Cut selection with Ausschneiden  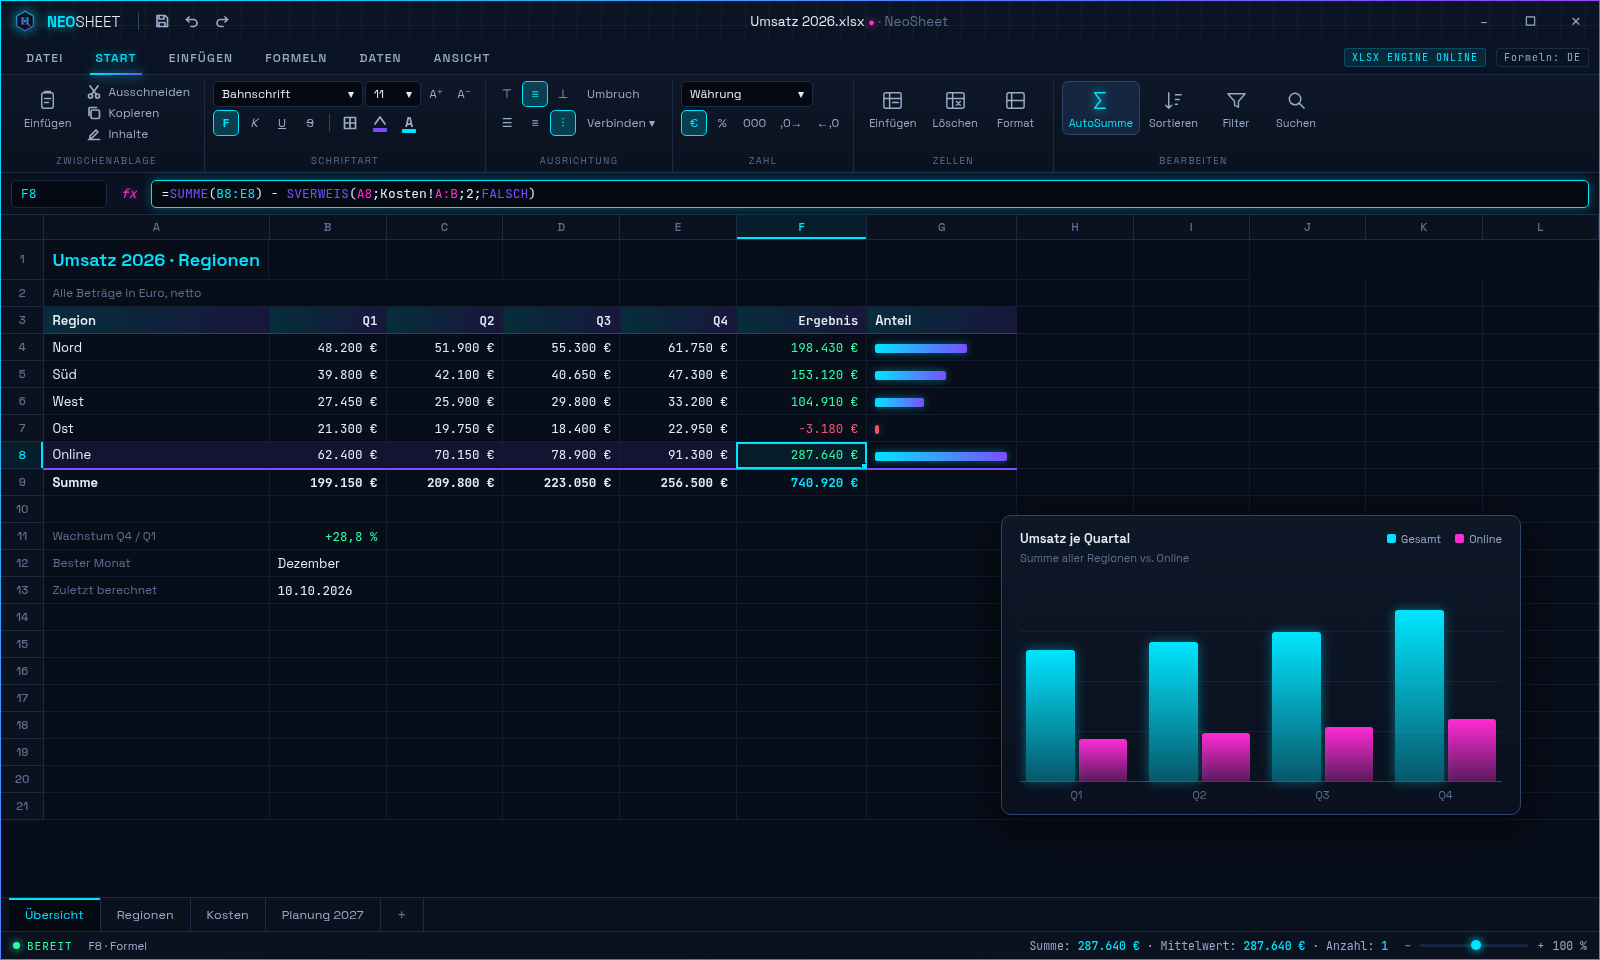point(139,92)
